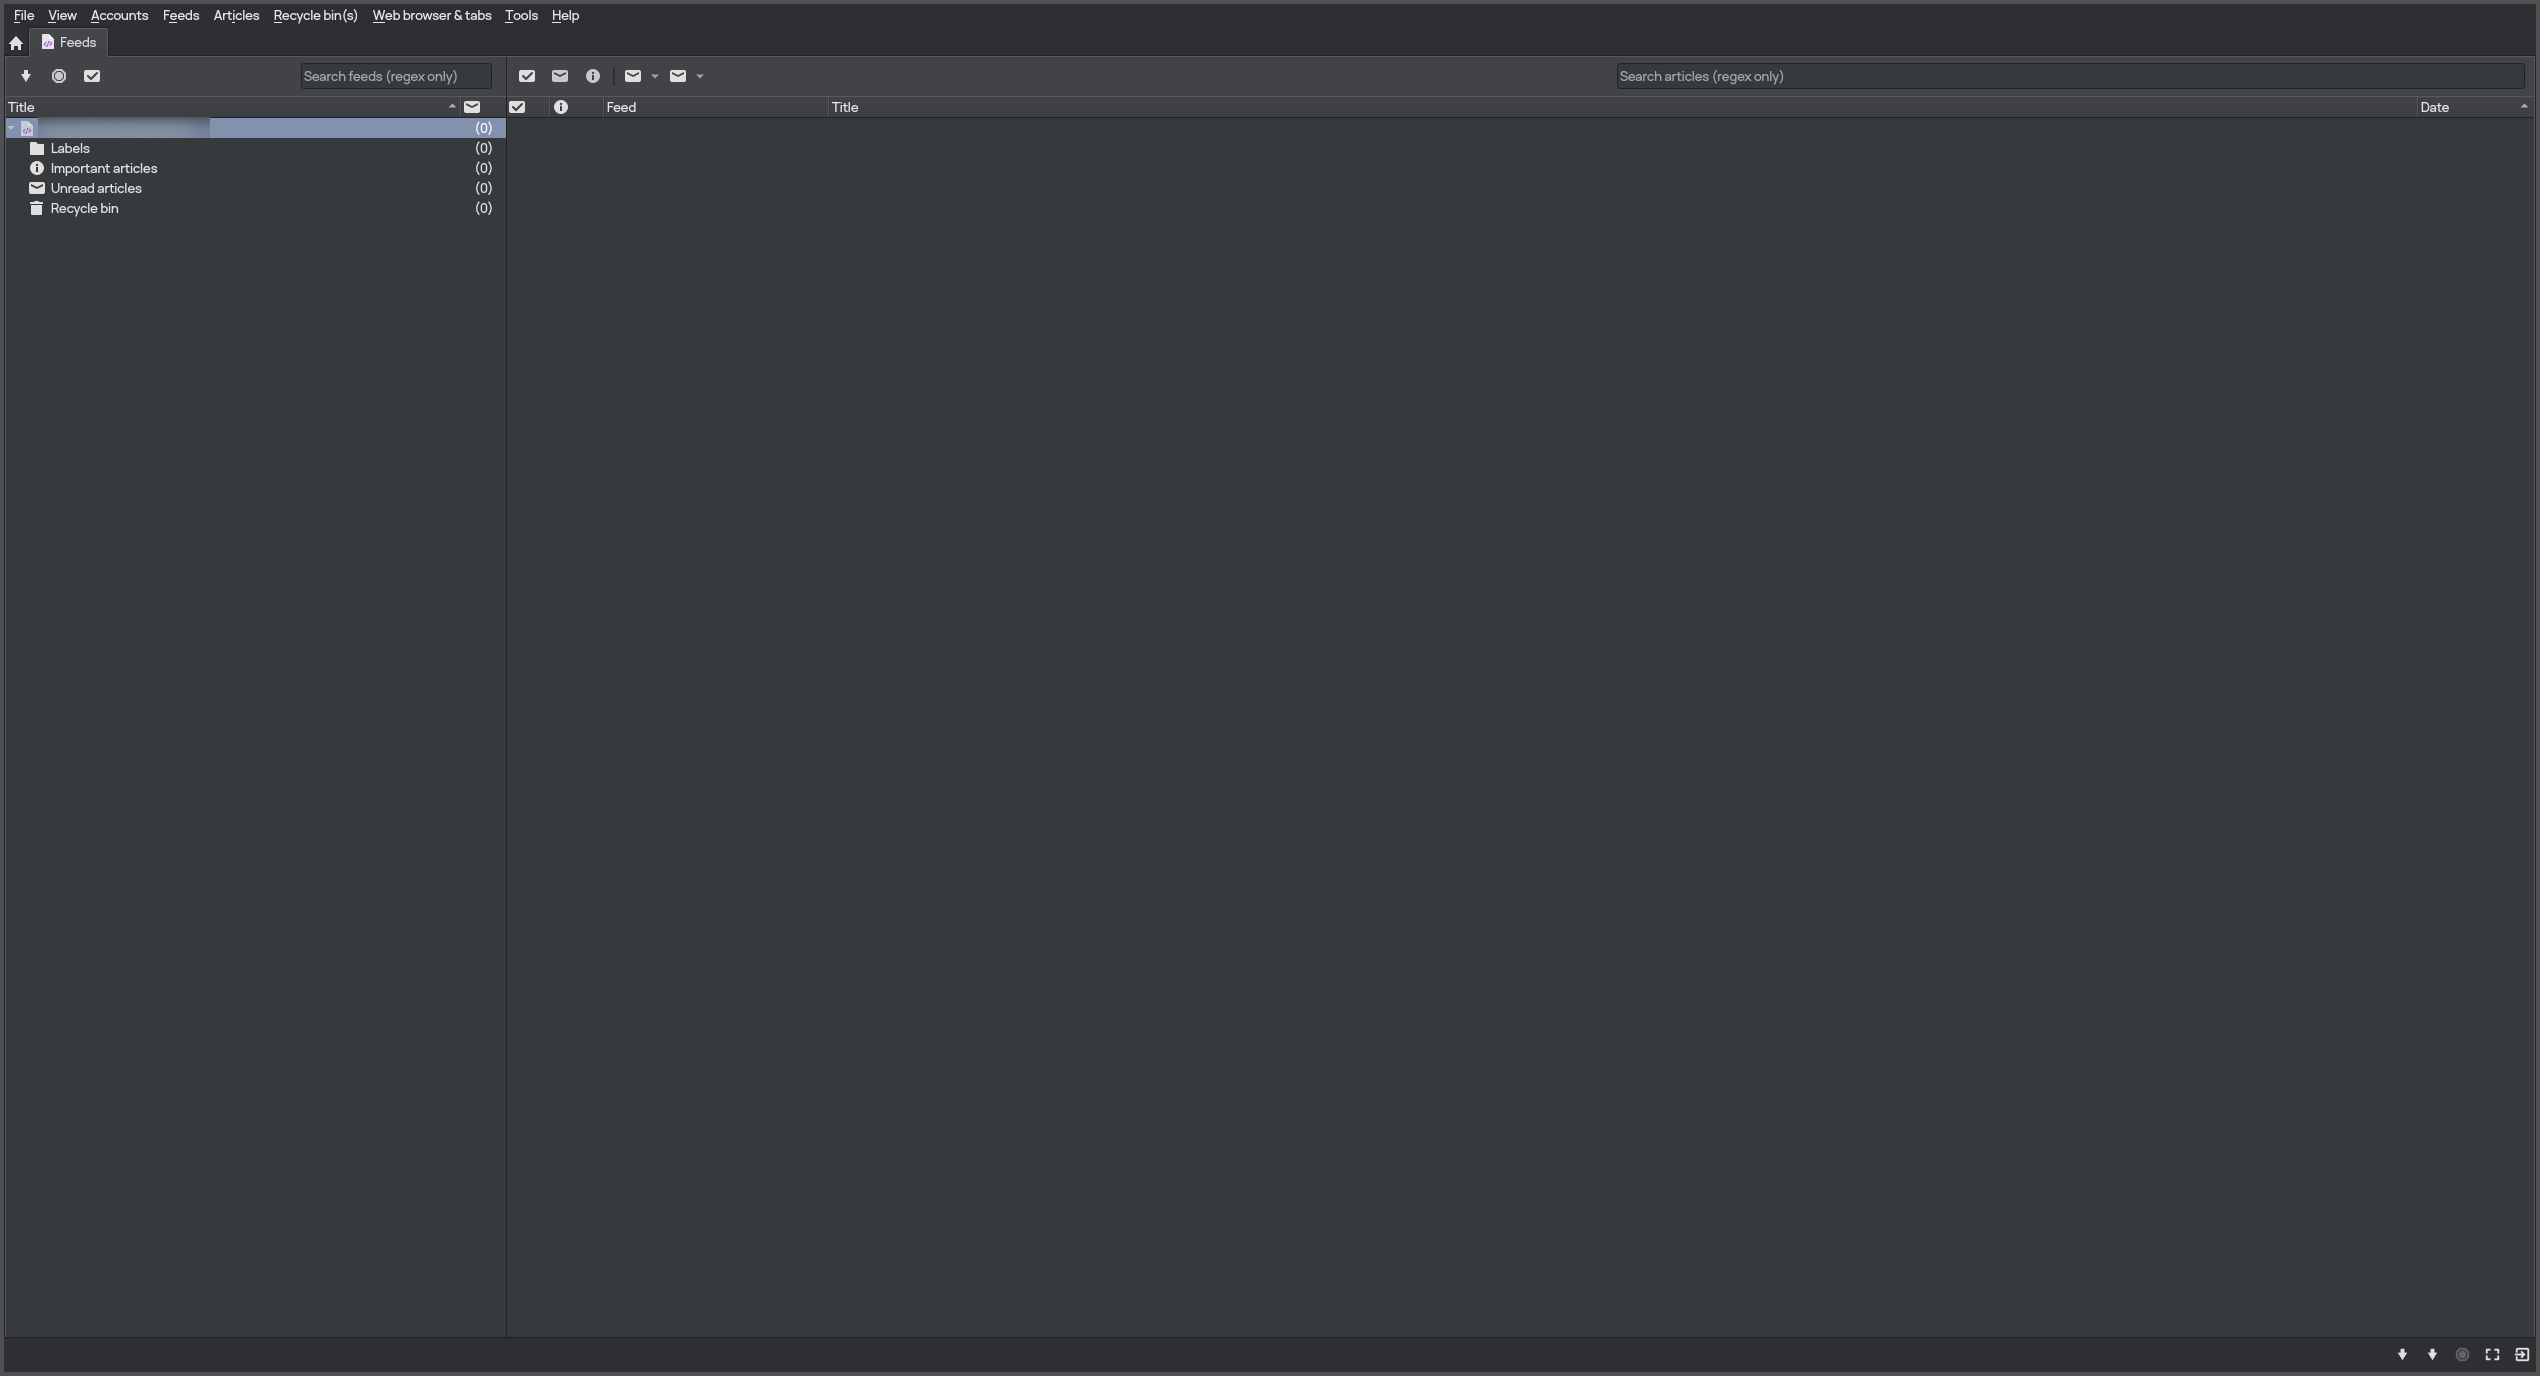
Task: Toggle the importance column header in article list
Action: coord(560,107)
